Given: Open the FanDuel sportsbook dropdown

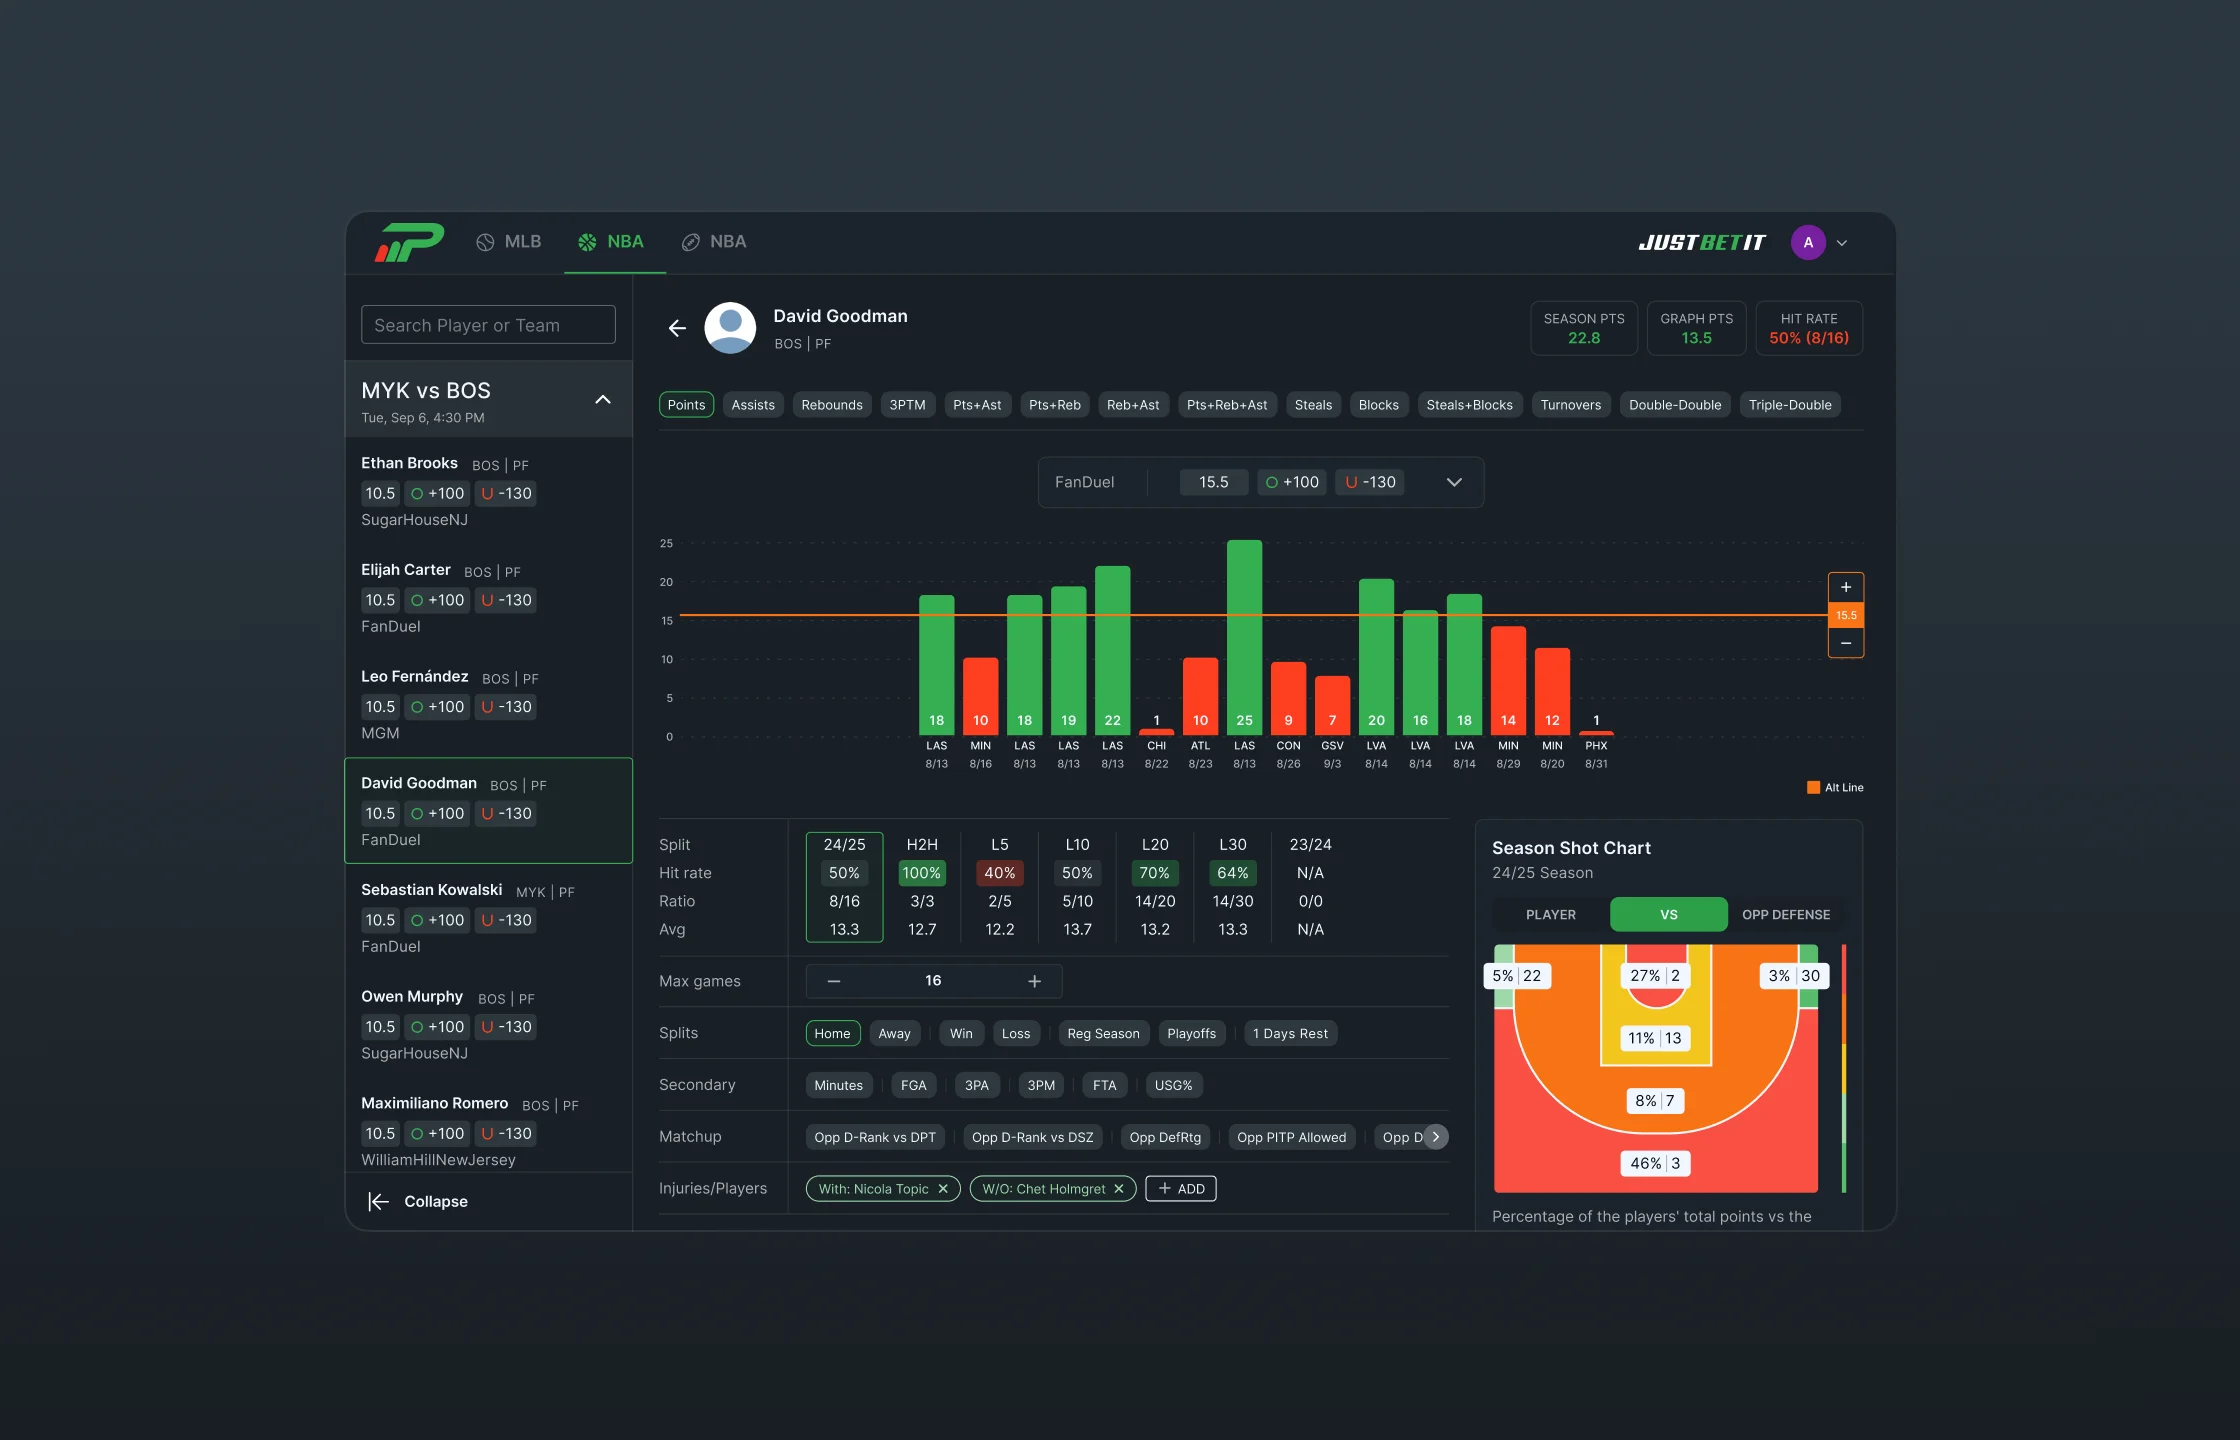Looking at the screenshot, I should [x=1454, y=481].
